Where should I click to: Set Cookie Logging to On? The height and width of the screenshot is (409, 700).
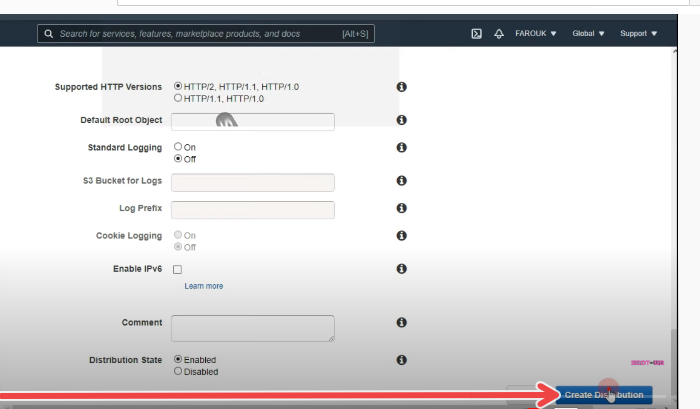click(178, 234)
